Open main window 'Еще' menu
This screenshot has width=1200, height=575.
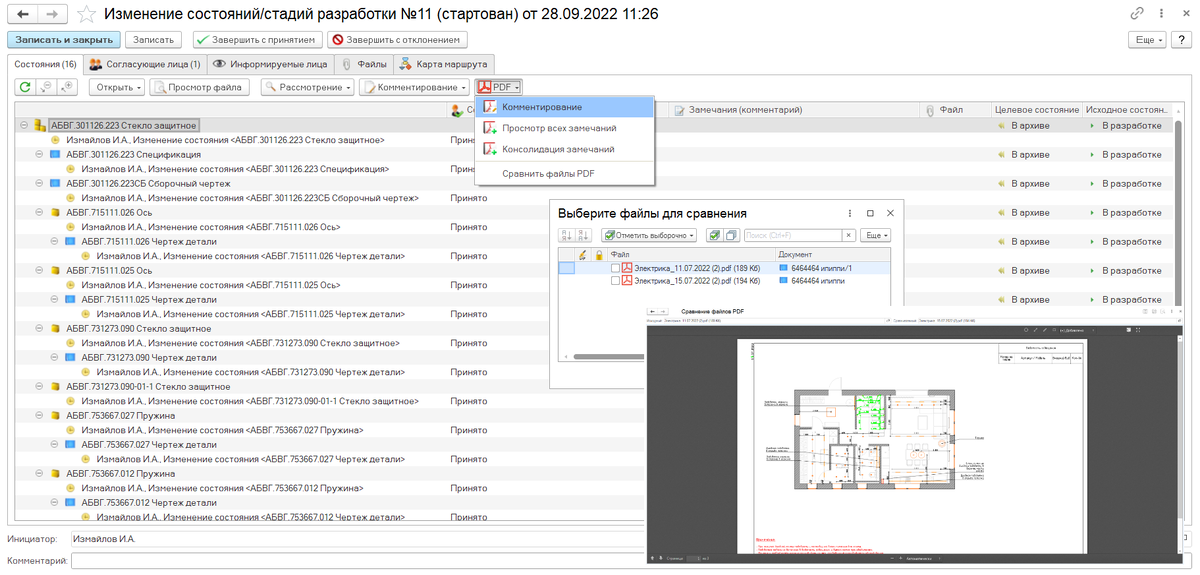[1148, 40]
